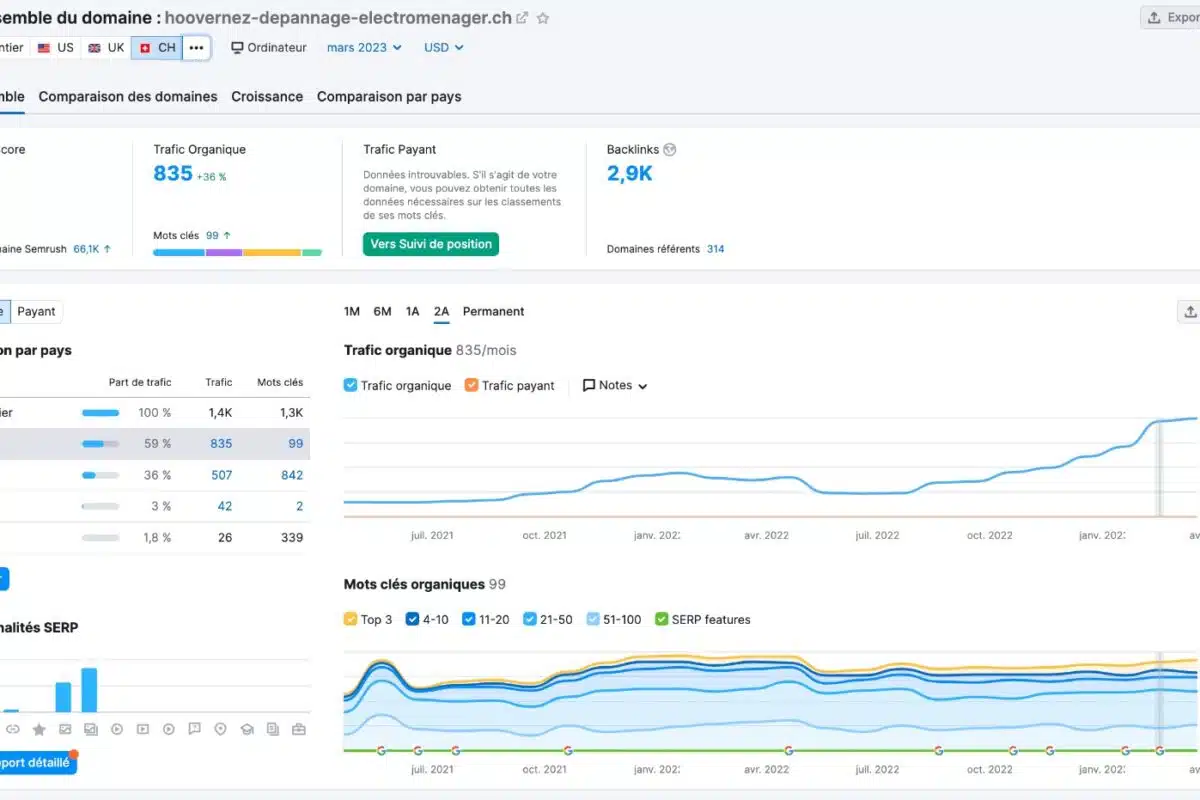Open the domain's external link icon

[522, 18]
